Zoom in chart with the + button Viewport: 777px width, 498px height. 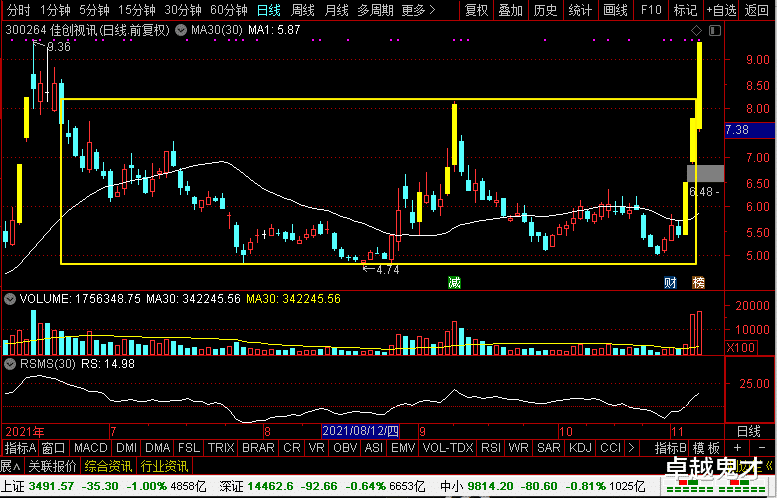(737, 448)
